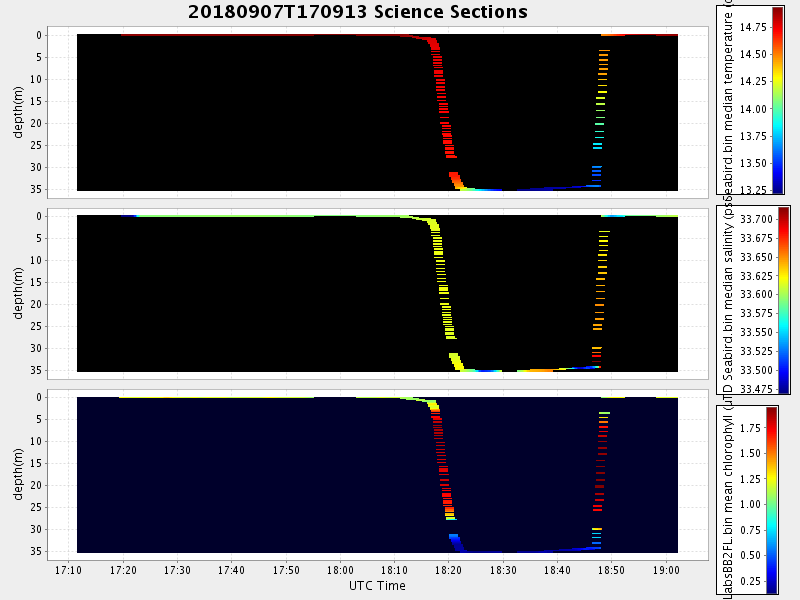Viewport: 800px width, 600px height.
Task: Select the 19:00 time tick label
Action: [666, 570]
